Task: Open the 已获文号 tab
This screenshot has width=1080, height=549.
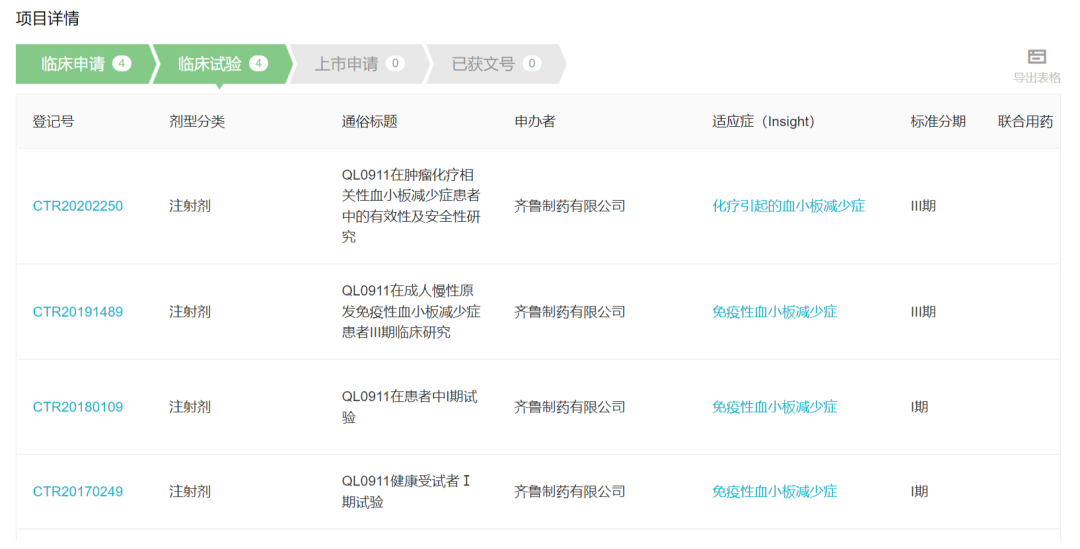Action: (x=483, y=64)
